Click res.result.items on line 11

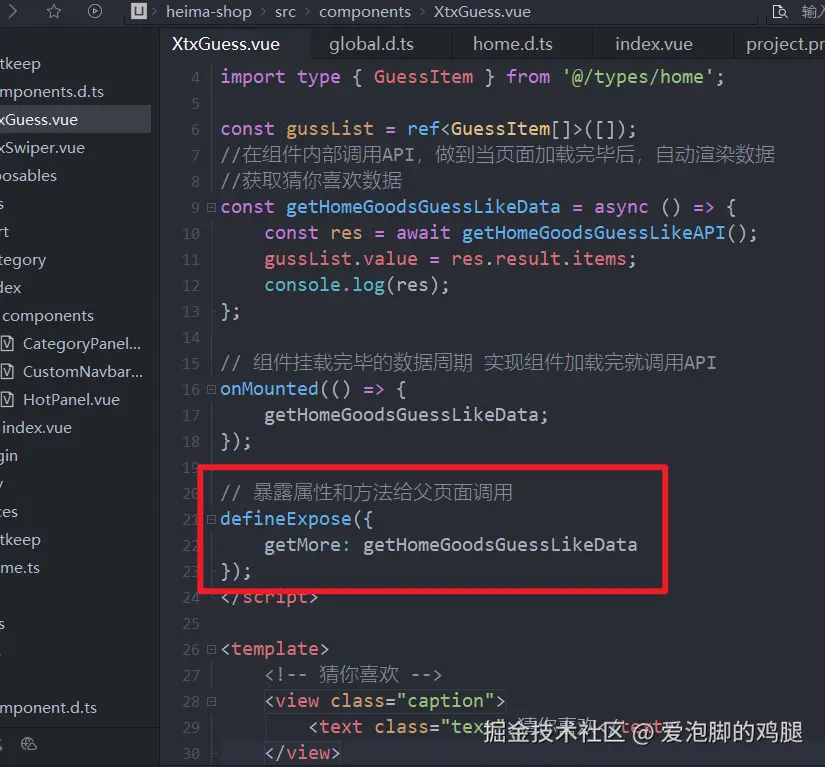coord(539,259)
